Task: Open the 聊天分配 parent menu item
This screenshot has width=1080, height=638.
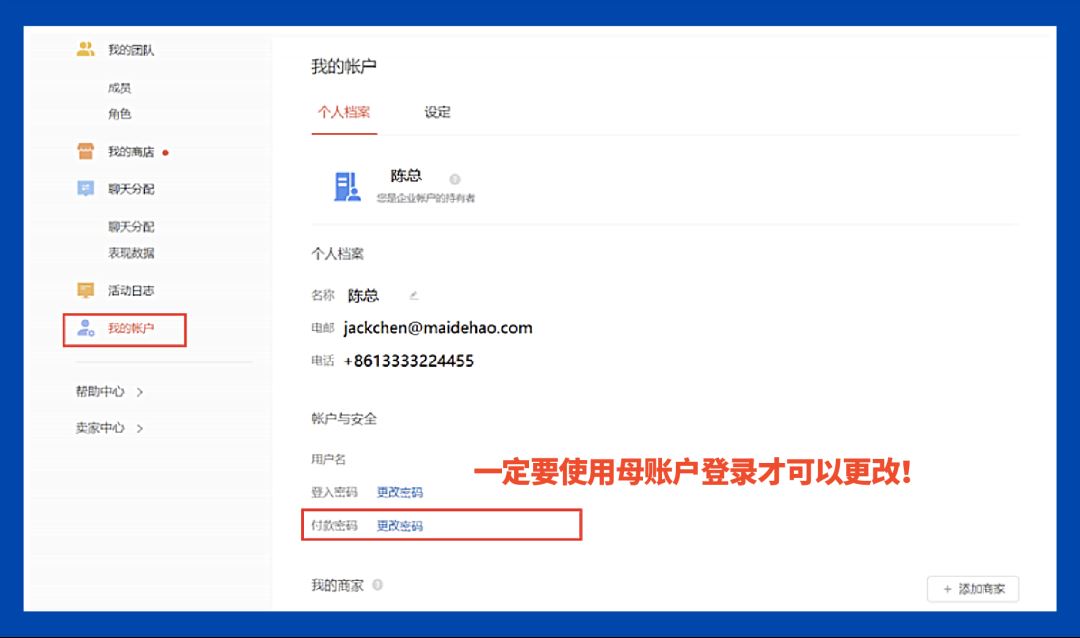Action: tap(131, 189)
